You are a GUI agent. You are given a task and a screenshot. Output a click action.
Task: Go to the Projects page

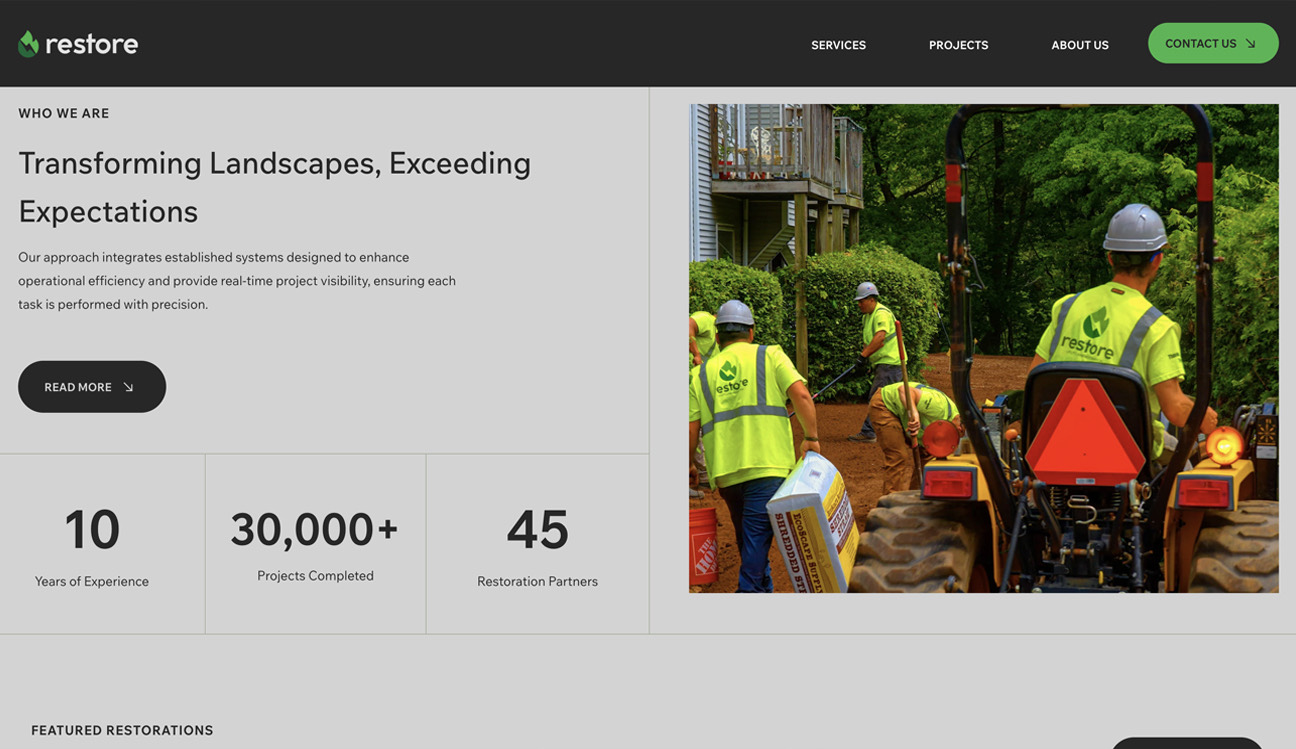click(958, 45)
